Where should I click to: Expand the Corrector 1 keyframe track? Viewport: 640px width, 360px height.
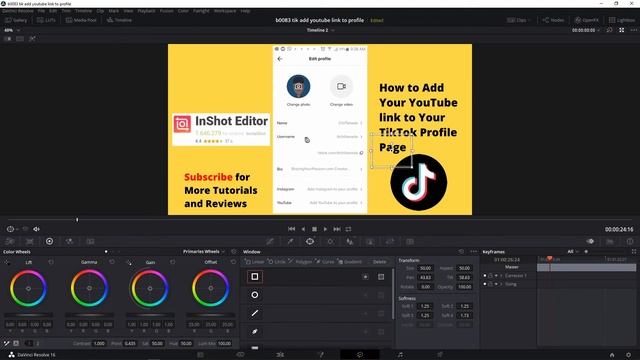(x=501, y=276)
